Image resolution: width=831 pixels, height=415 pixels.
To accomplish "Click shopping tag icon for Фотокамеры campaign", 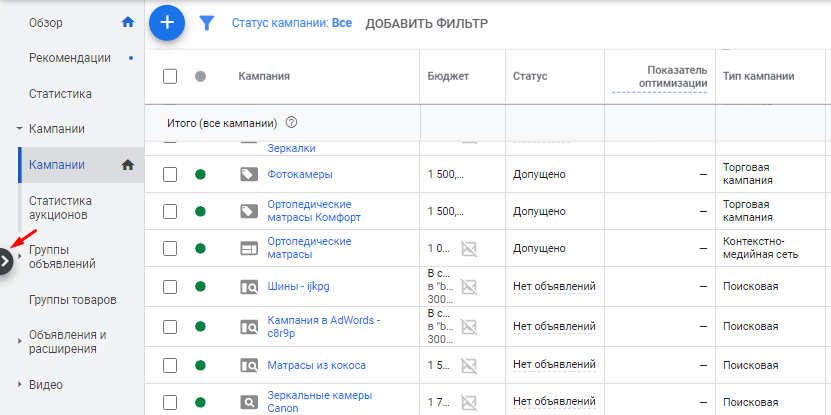I will click(248, 174).
